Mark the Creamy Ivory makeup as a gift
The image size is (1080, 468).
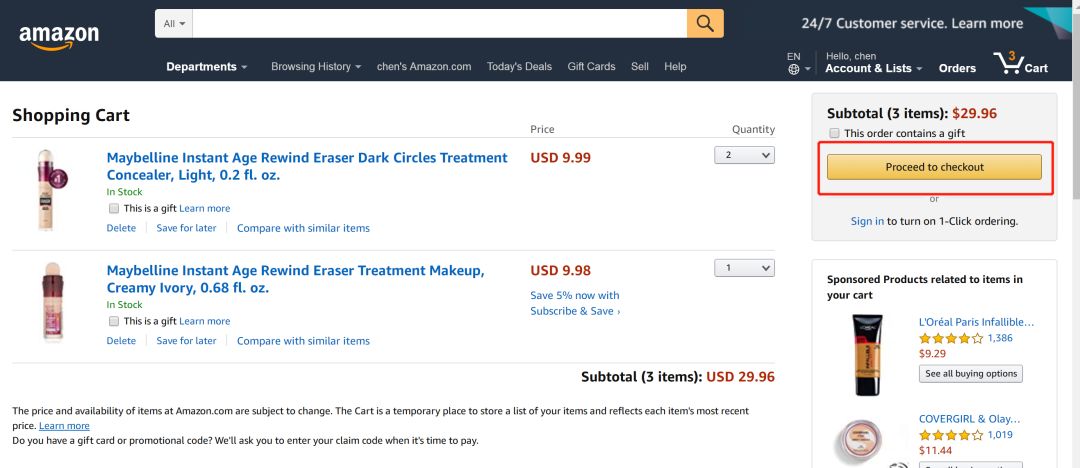[x=114, y=321]
